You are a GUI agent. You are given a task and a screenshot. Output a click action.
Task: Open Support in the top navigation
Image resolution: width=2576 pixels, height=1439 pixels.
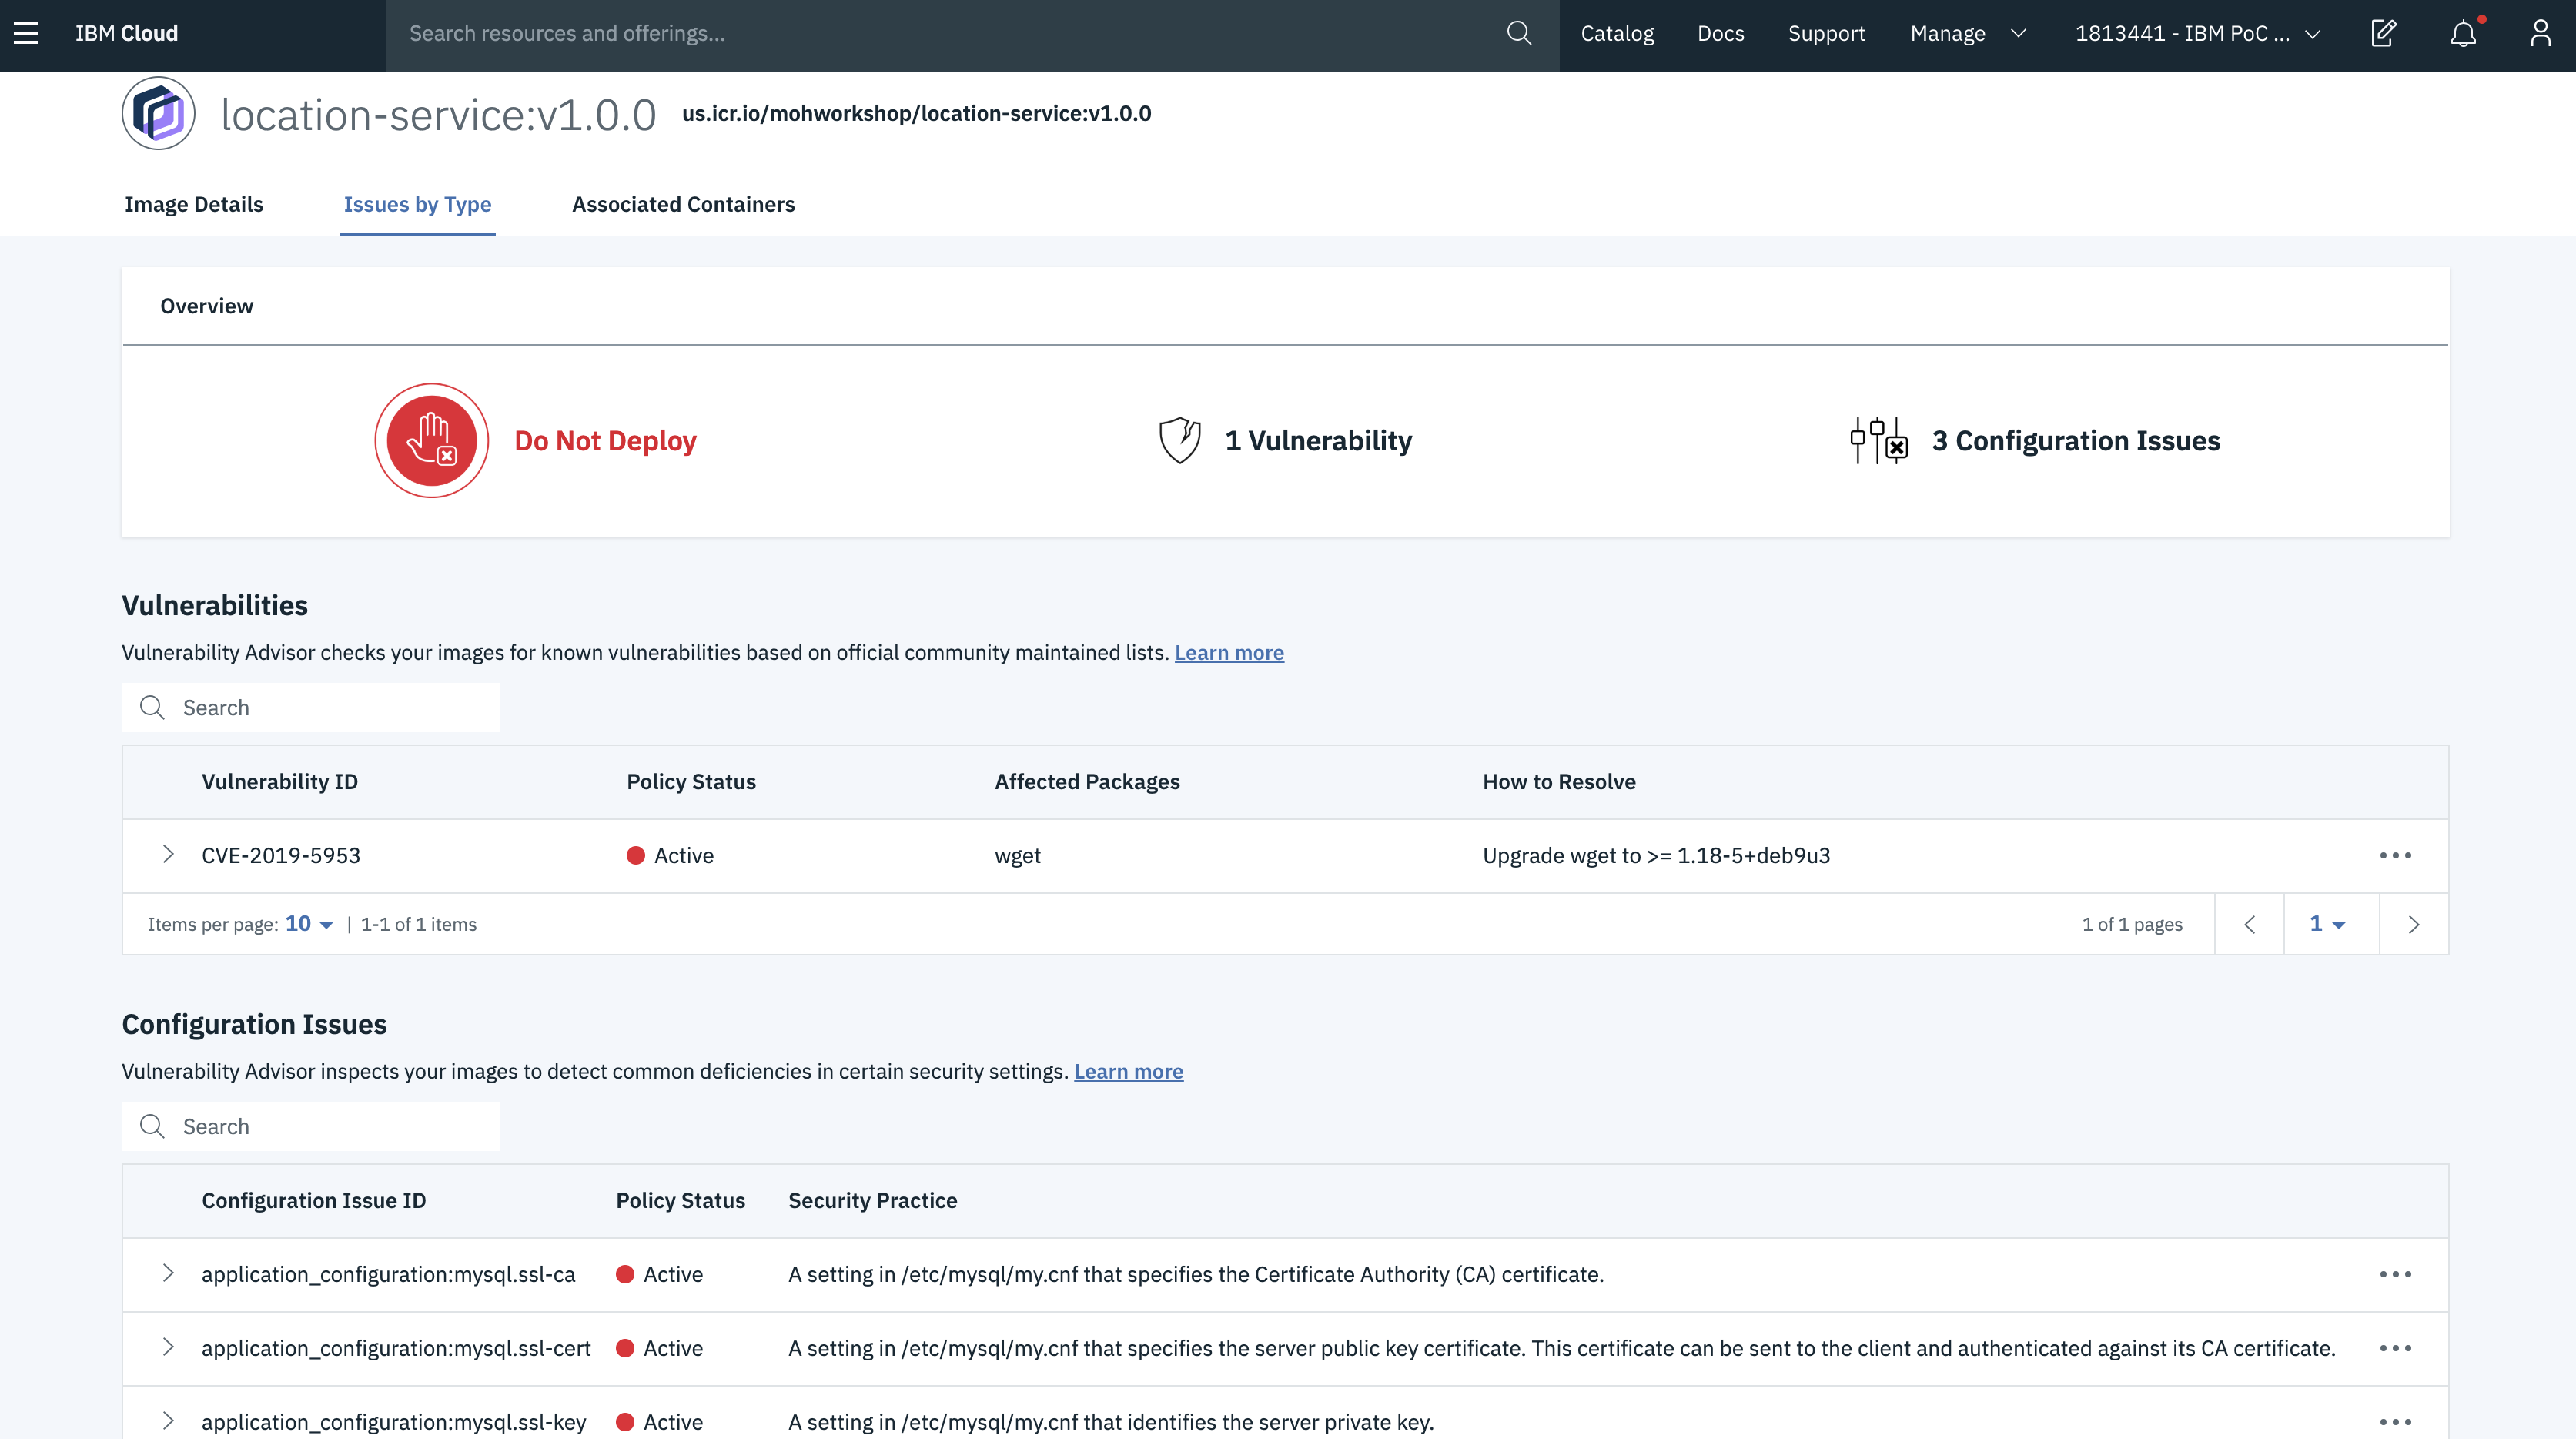(x=1826, y=33)
